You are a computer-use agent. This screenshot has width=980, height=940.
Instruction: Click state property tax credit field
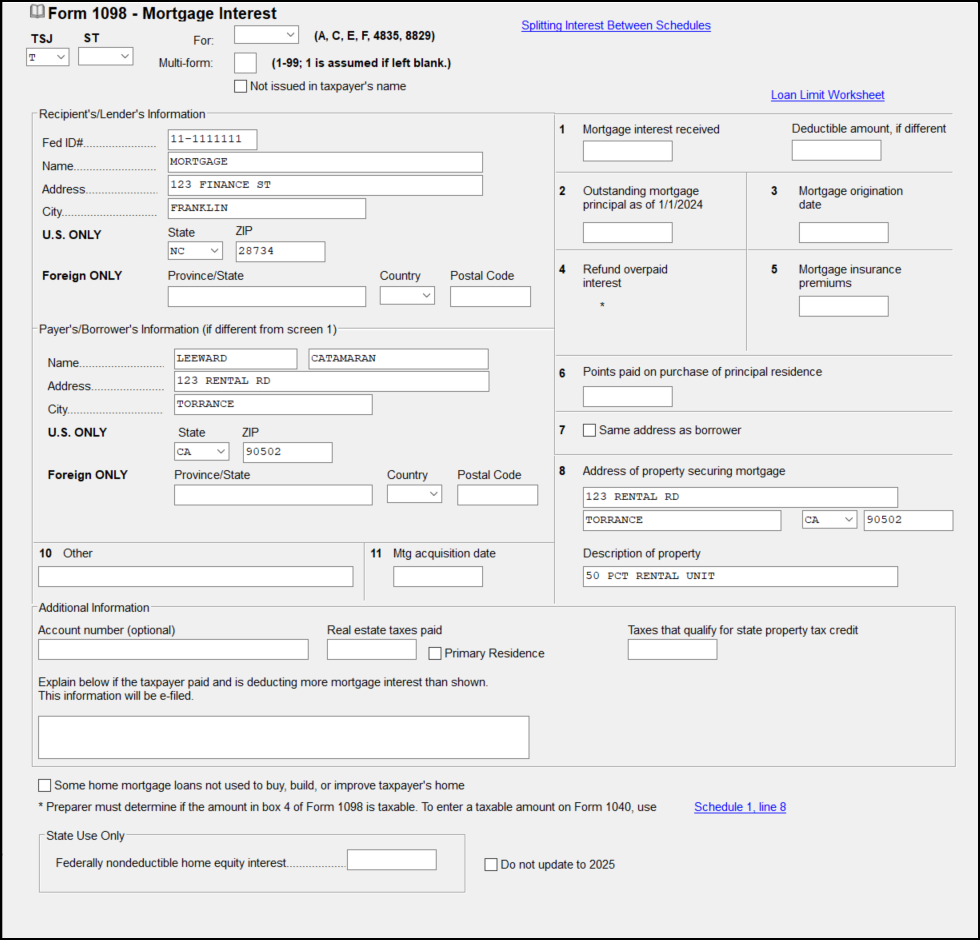tap(672, 649)
